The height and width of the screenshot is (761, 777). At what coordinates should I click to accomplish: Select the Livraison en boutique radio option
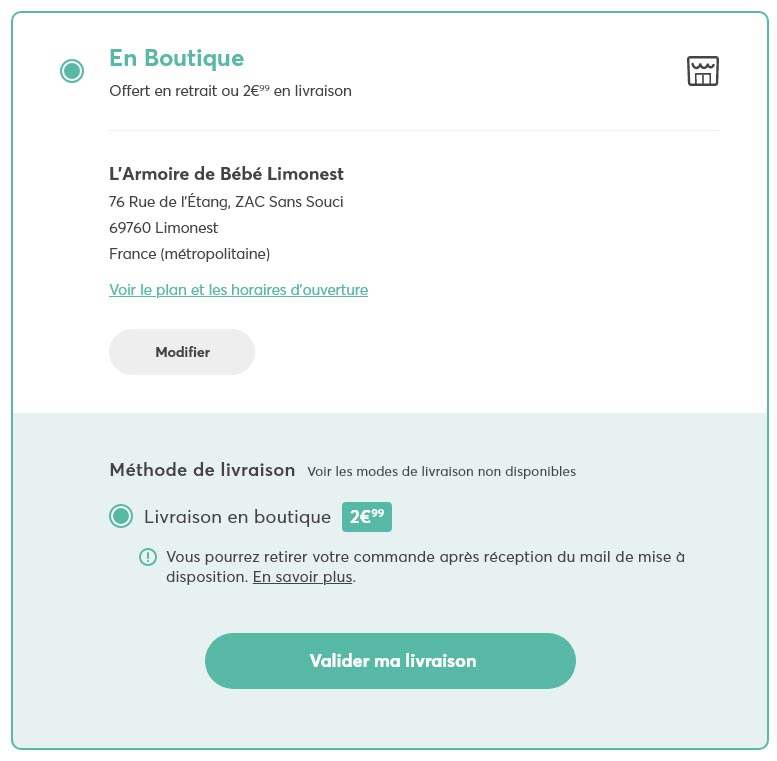[x=121, y=517]
